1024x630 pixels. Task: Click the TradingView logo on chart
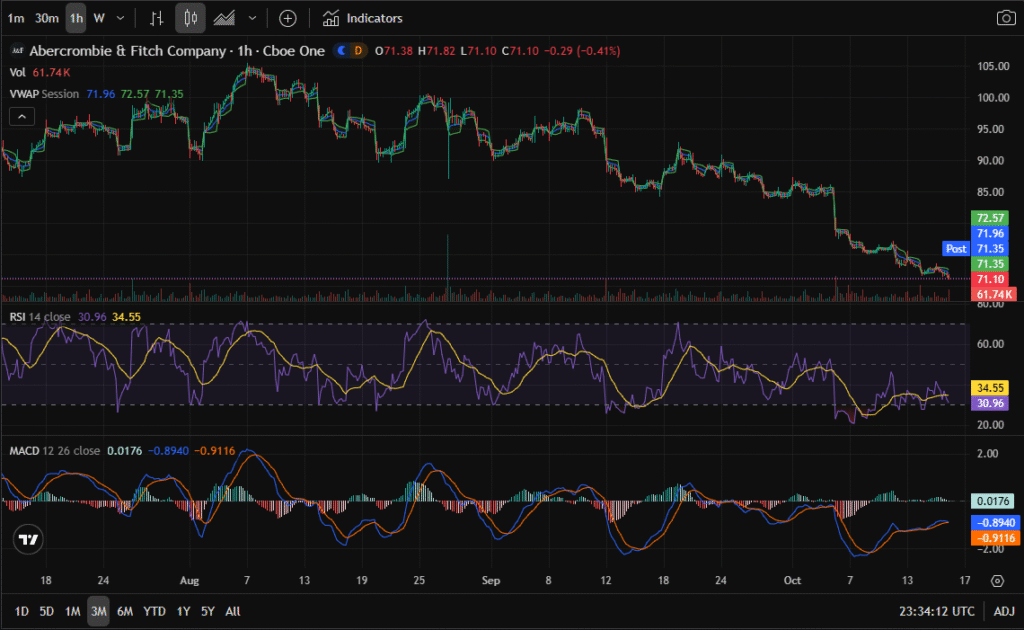point(29,539)
